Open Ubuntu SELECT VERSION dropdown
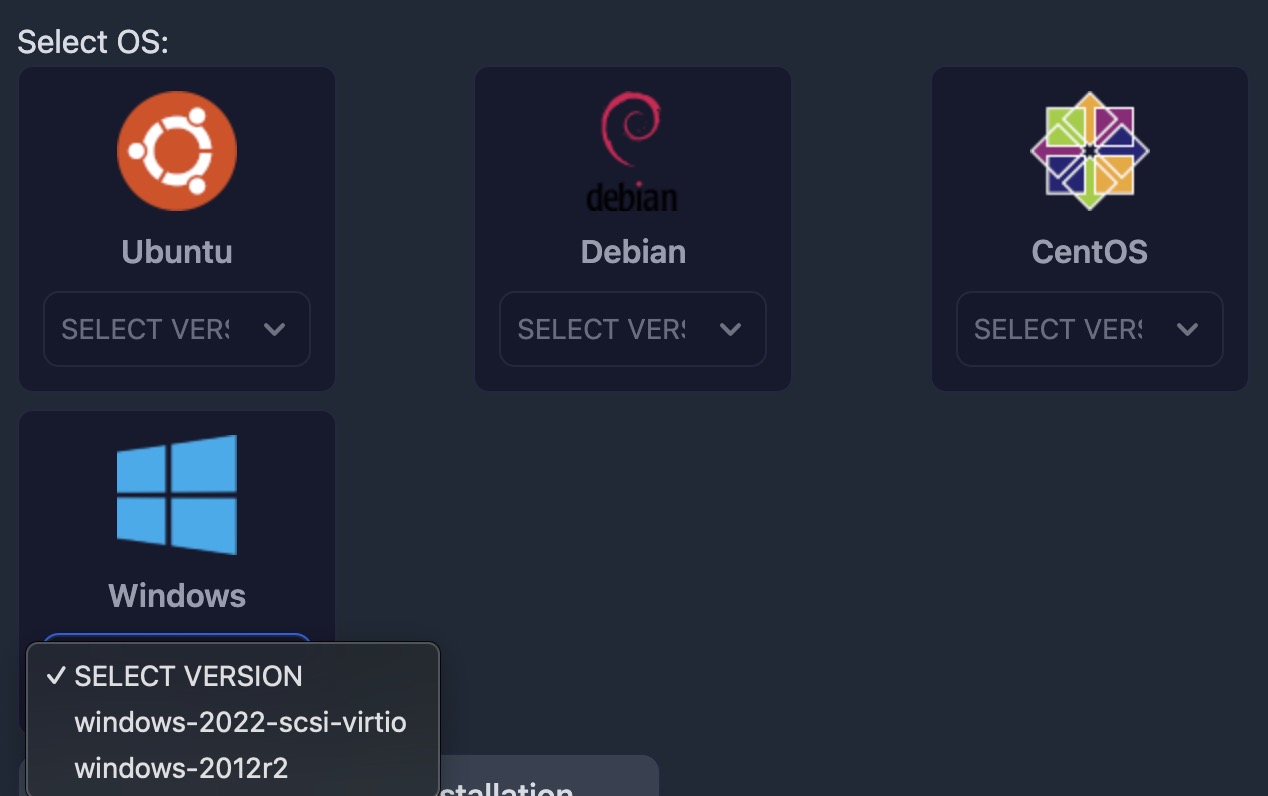1268x796 pixels. pos(177,329)
